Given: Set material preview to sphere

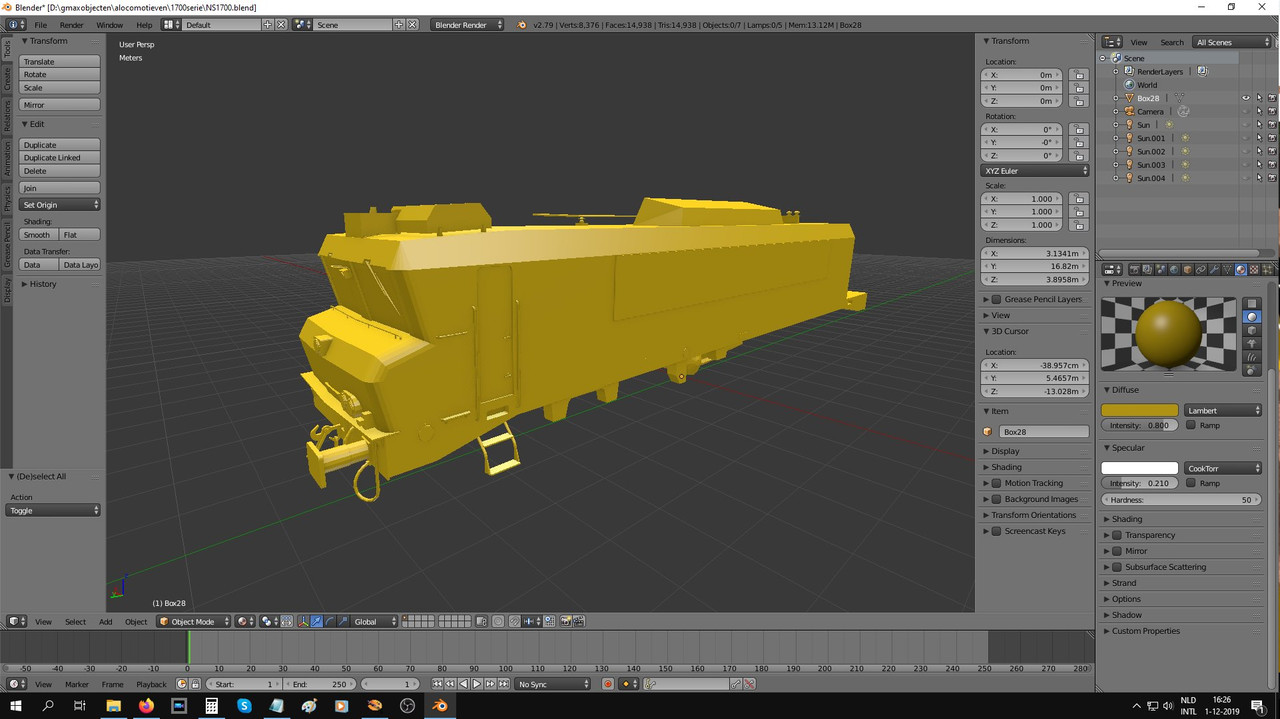Looking at the screenshot, I should point(1251,317).
